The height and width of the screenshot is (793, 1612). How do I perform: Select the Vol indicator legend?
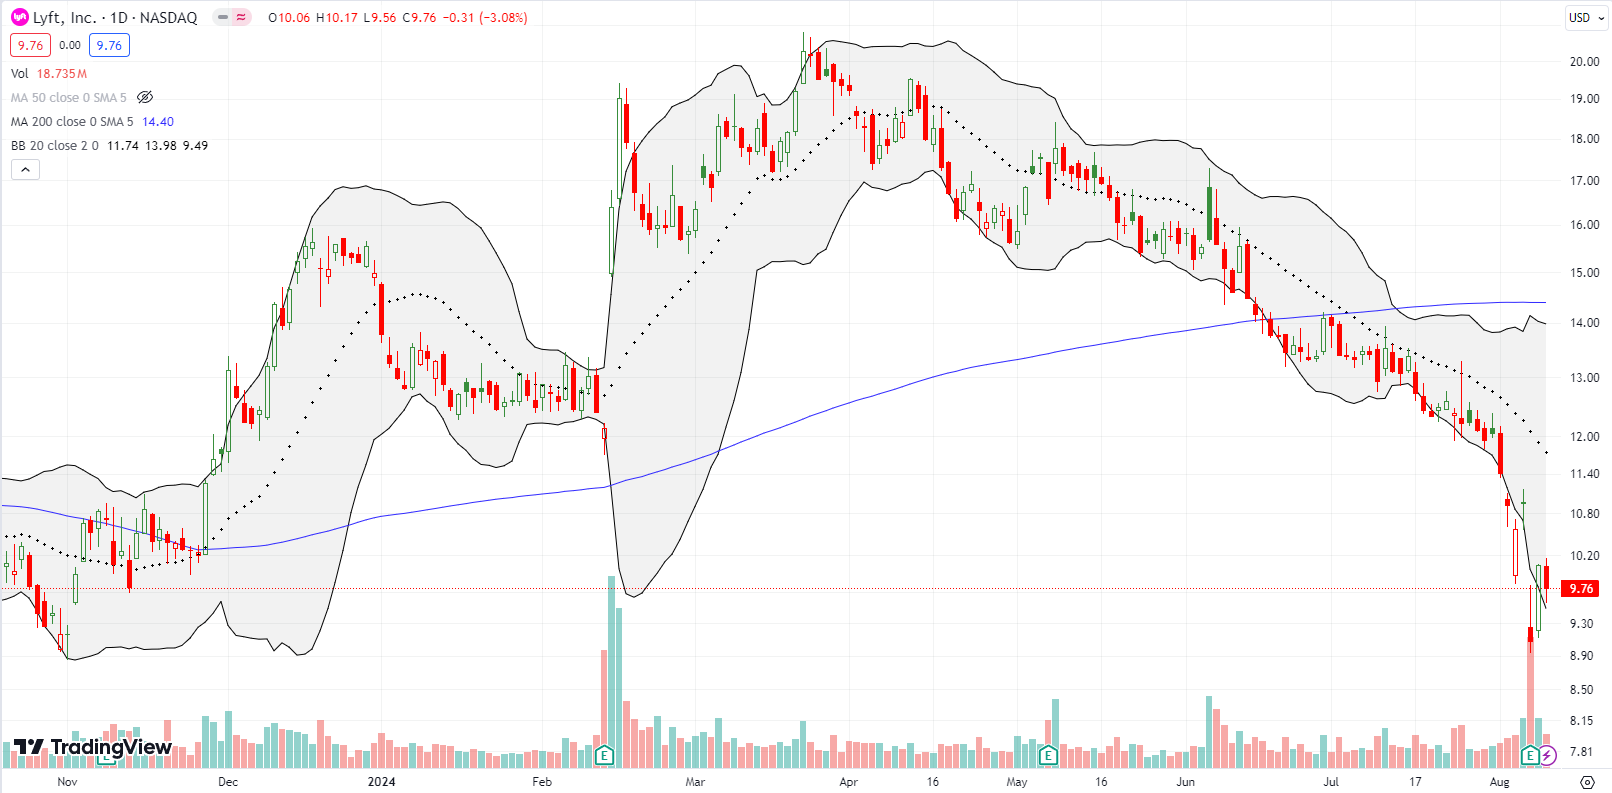point(20,73)
